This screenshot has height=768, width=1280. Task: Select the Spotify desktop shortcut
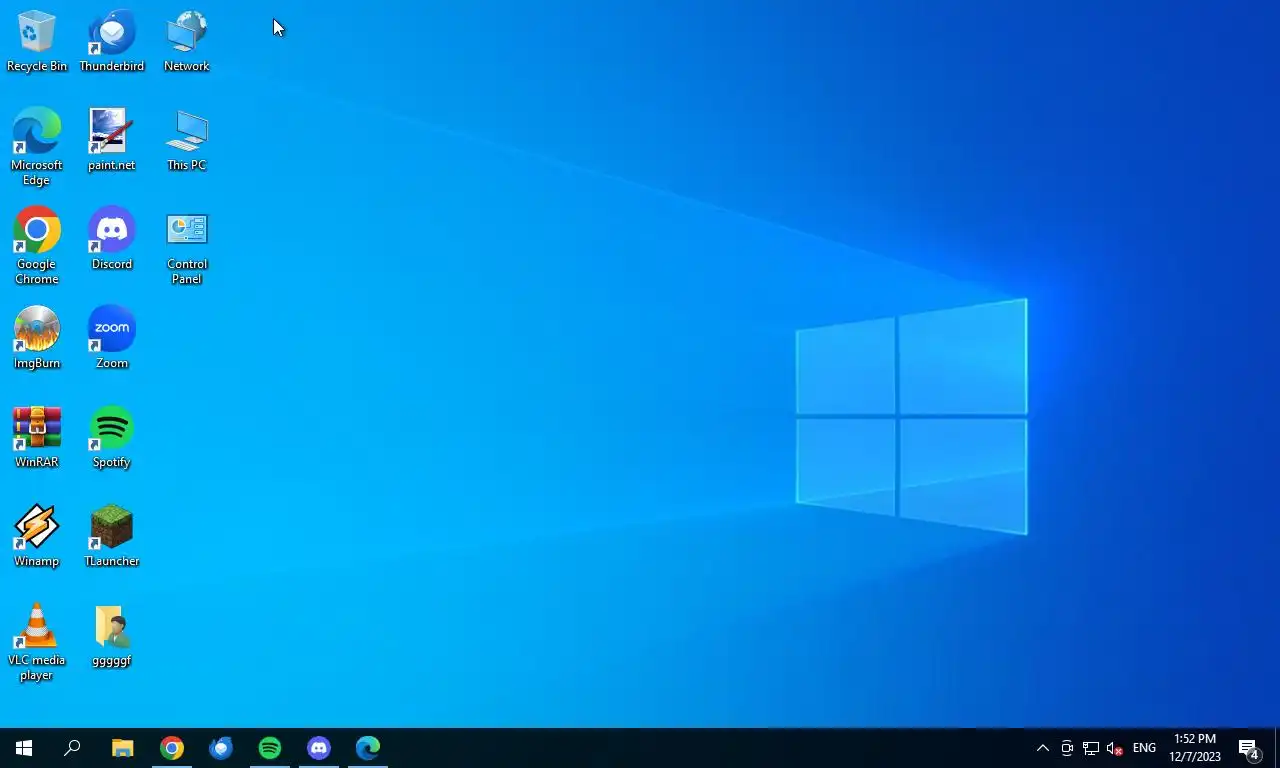[x=112, y=437]
